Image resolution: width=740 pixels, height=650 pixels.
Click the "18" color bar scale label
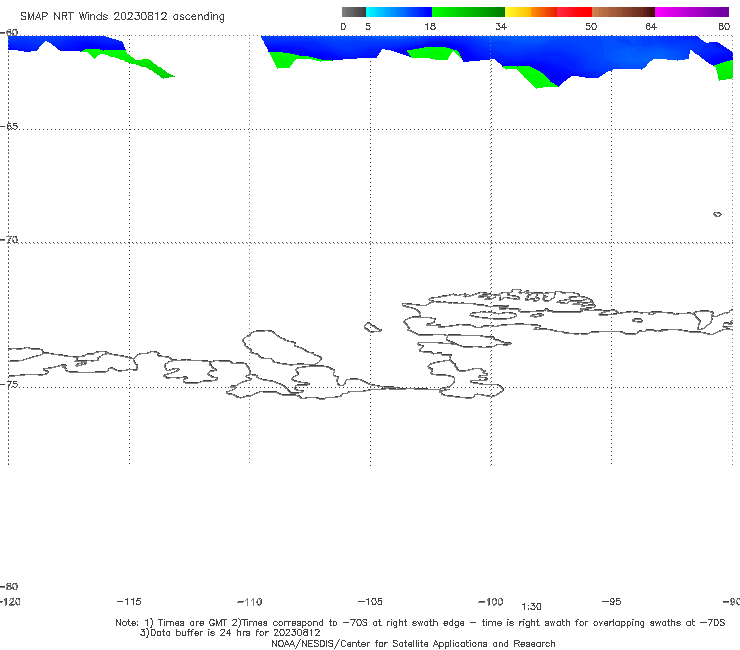[430, 27]
